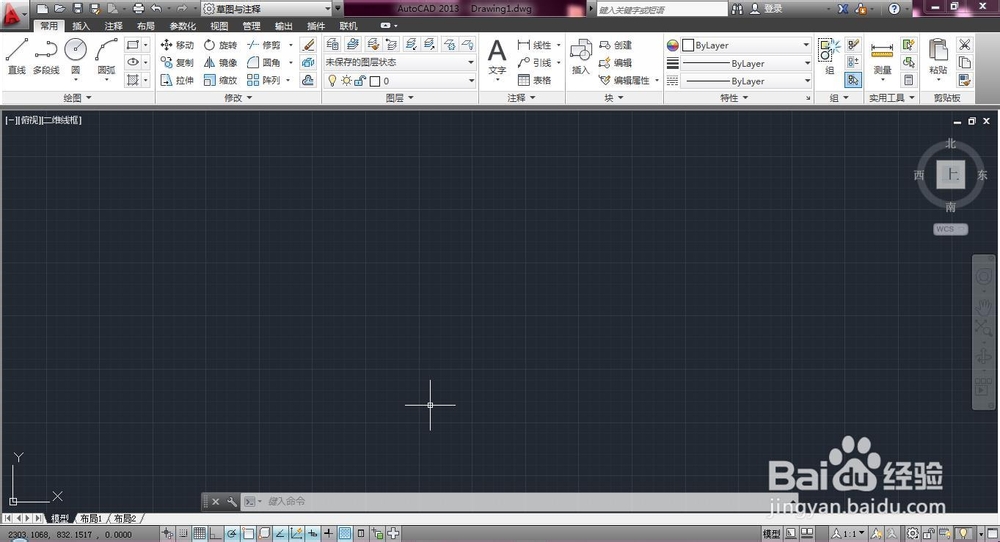
Task: Click the Paste (粘贴) button
Action: 938,57
